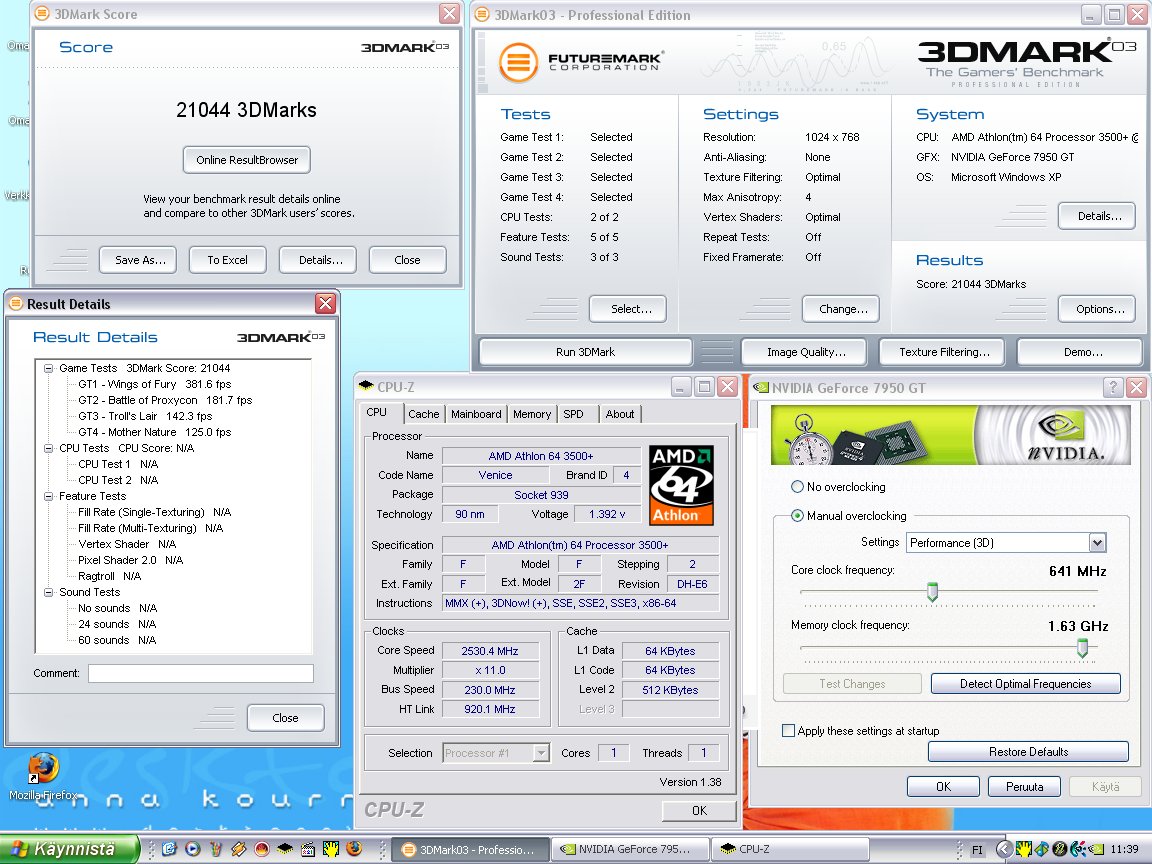Minimize 3DMark03 Professional Edition window

pyautogui.click(x=1091, y=14)
